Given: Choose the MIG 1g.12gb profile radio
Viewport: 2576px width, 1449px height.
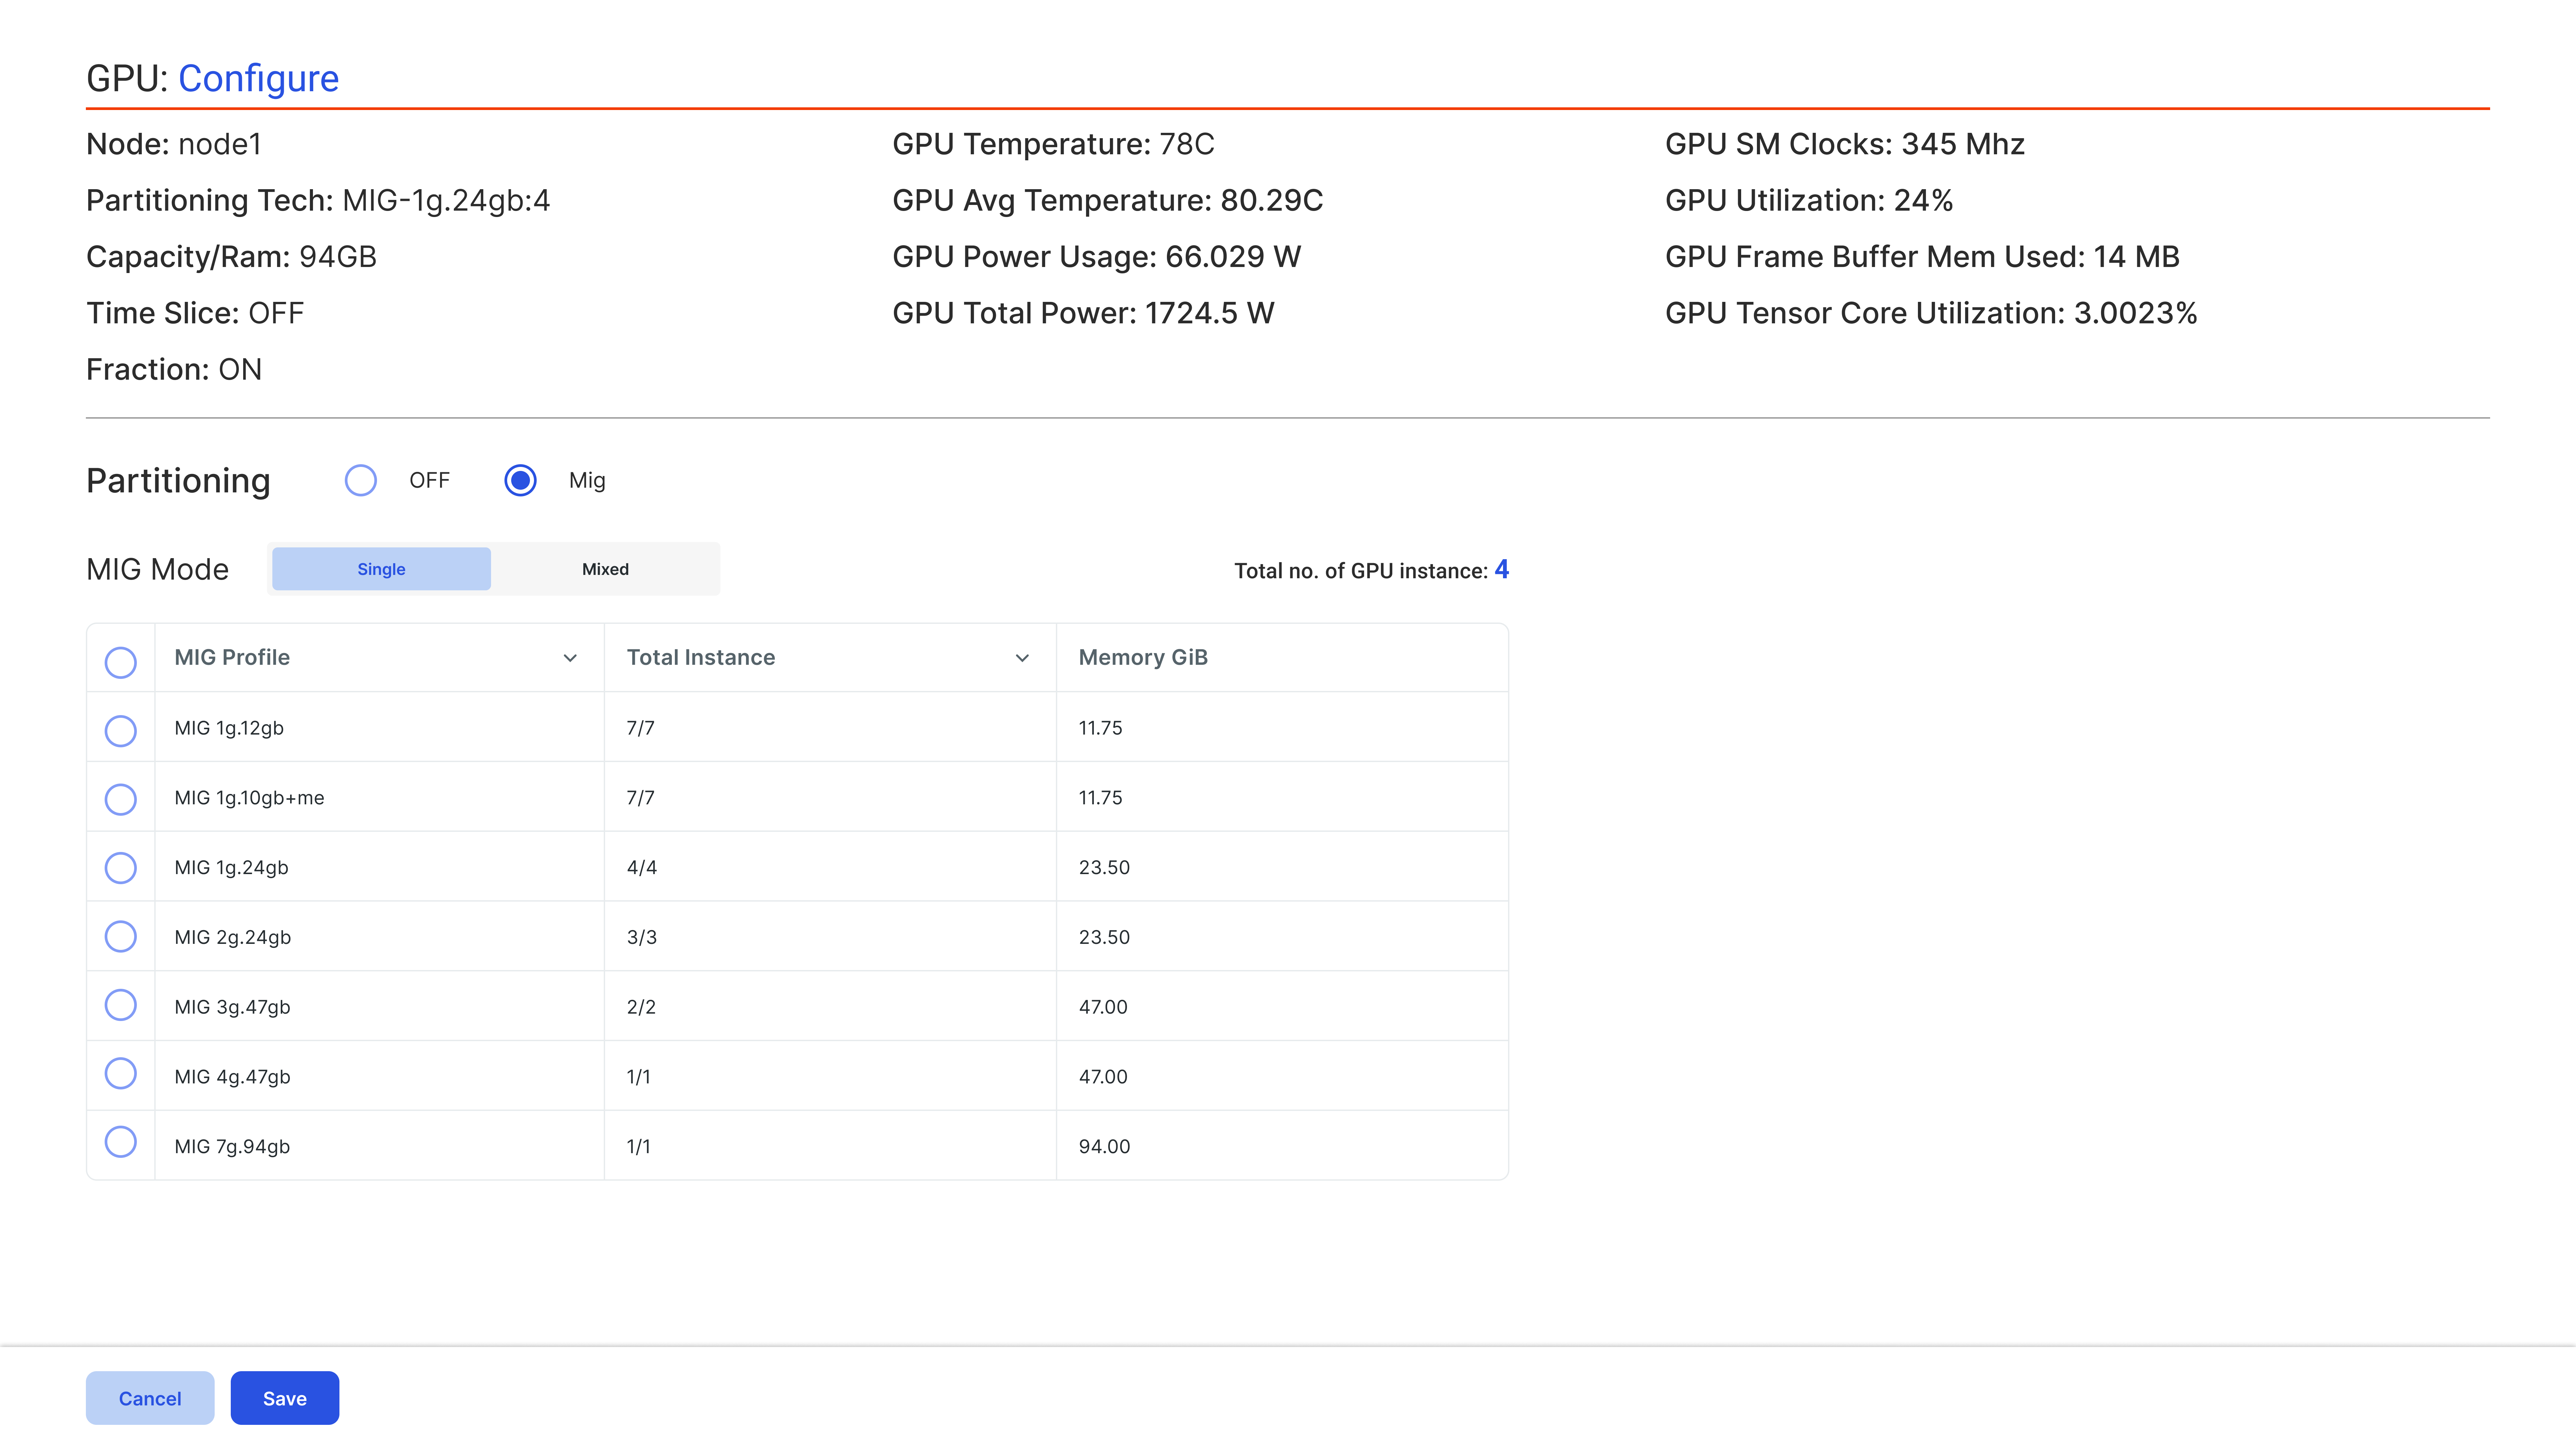Looking at the screenshot, I should 121,731.
